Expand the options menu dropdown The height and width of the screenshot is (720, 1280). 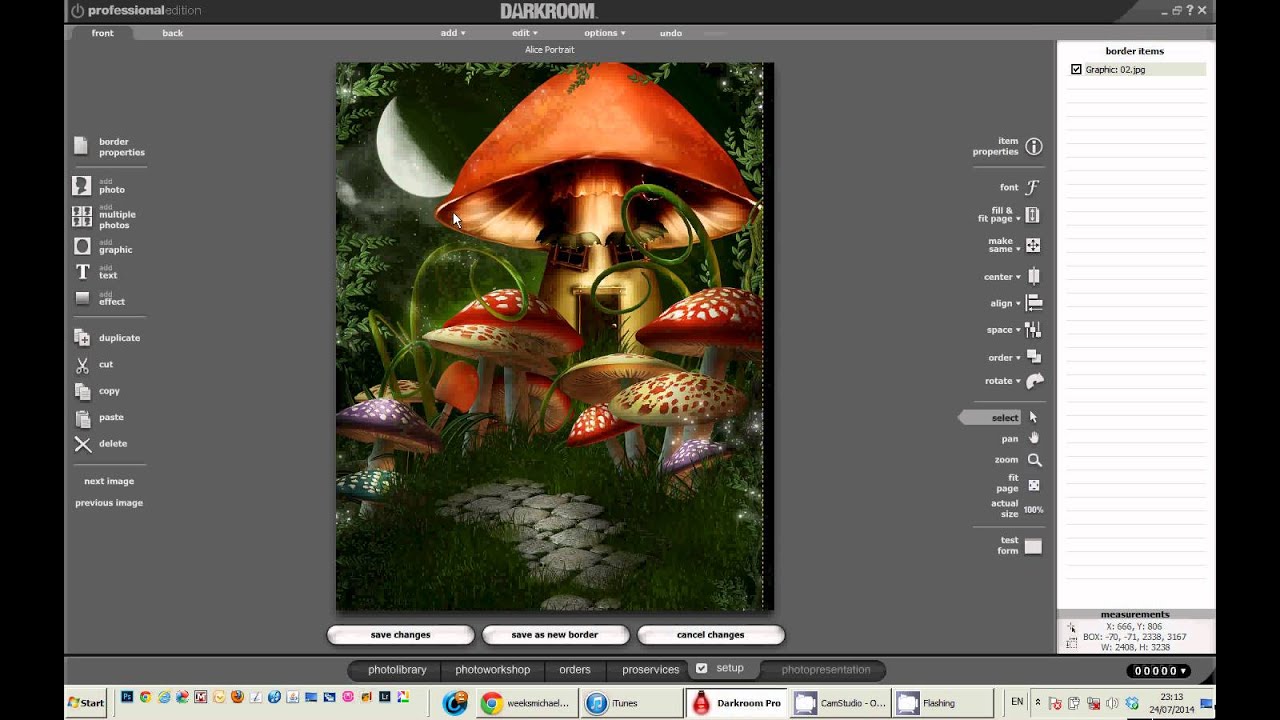tap(605, 33)
